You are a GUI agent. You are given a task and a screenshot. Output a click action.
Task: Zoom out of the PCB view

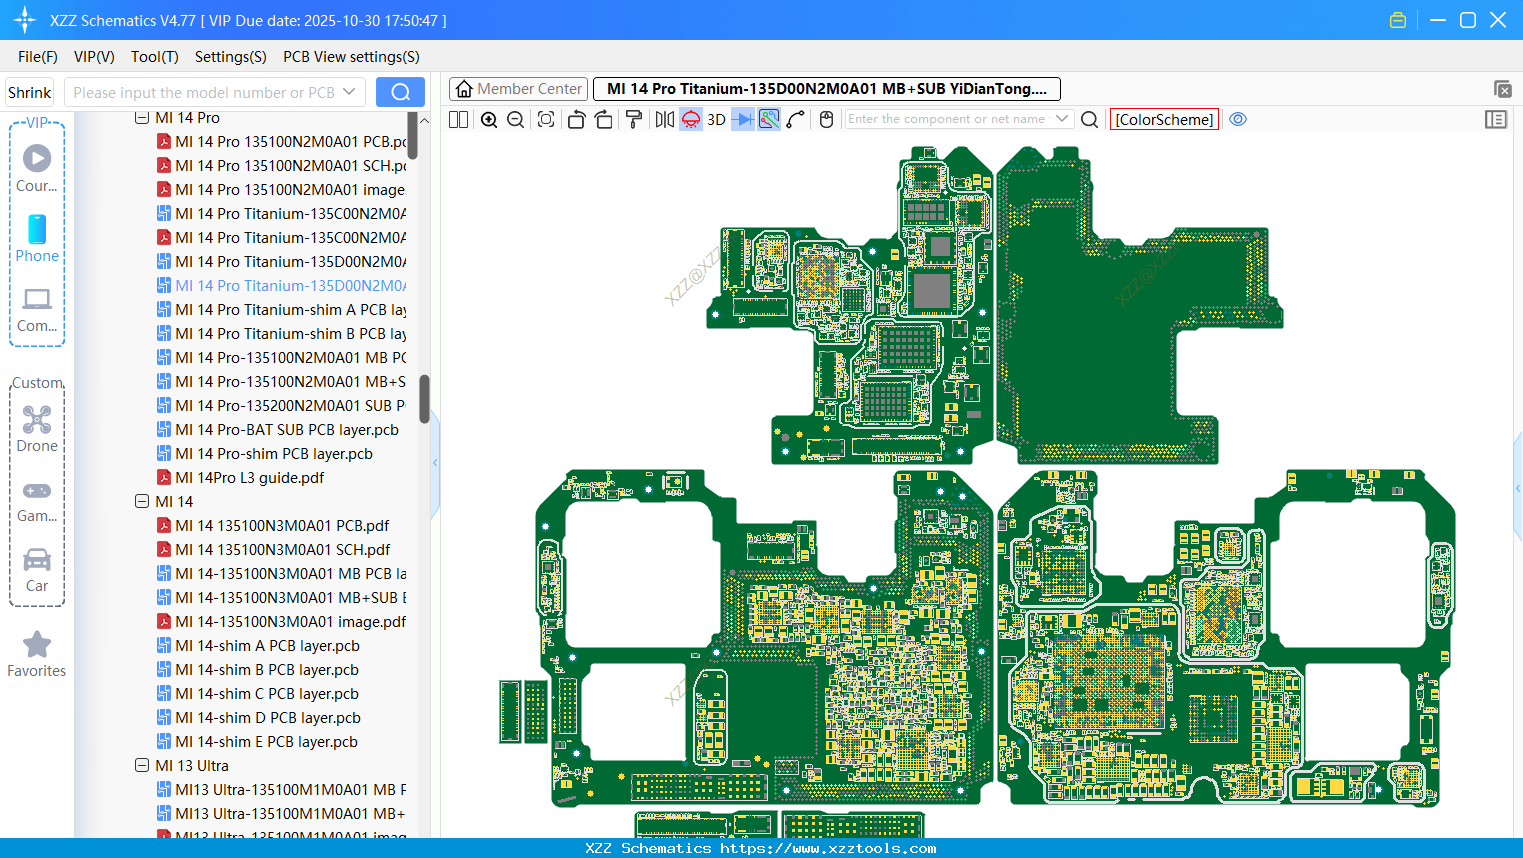tap(516, 120)
